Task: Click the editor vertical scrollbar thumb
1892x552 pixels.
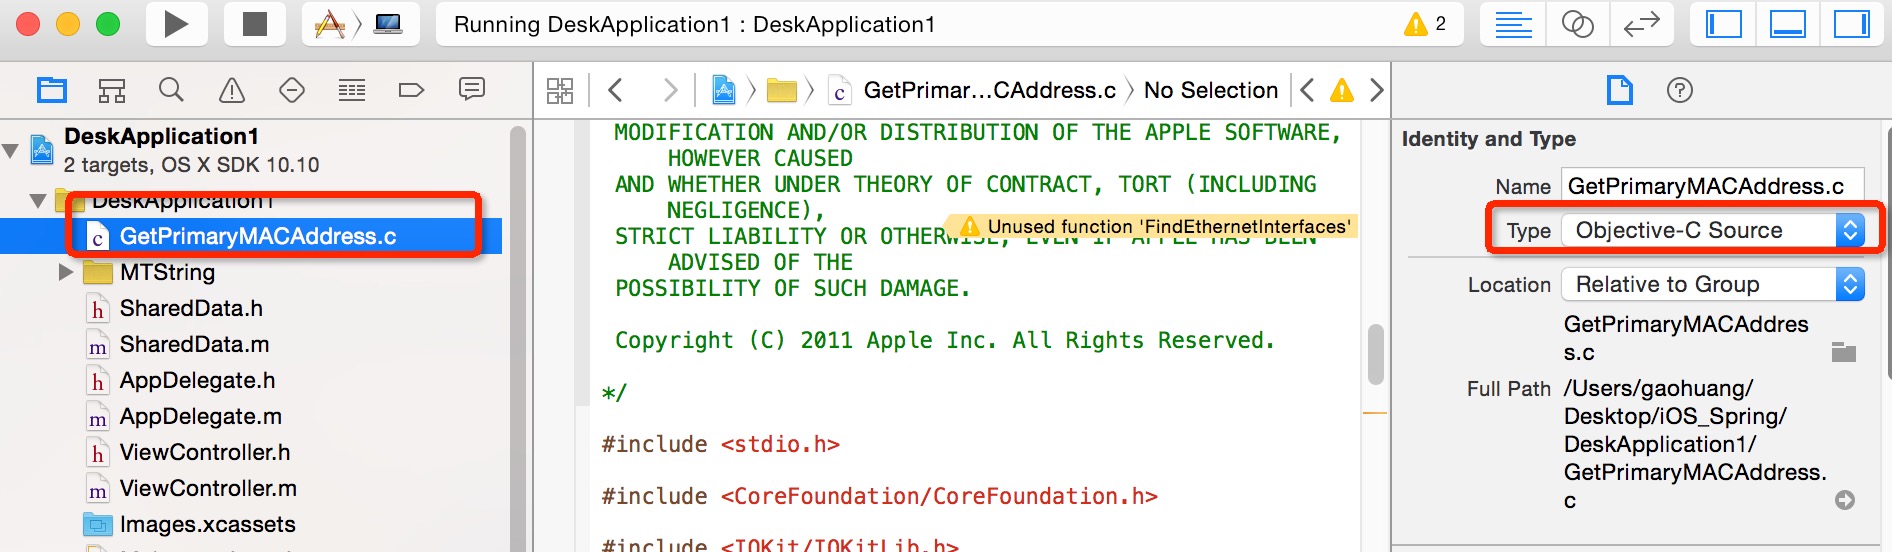Action: 1376,354
